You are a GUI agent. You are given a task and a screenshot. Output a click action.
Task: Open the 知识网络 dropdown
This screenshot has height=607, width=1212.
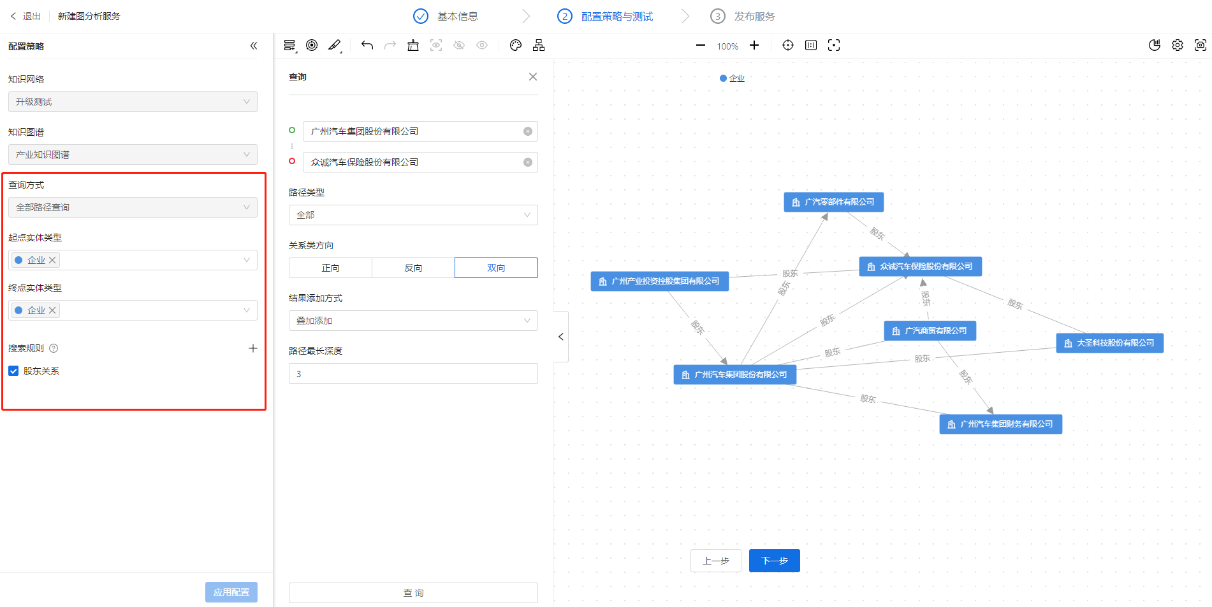133,102
